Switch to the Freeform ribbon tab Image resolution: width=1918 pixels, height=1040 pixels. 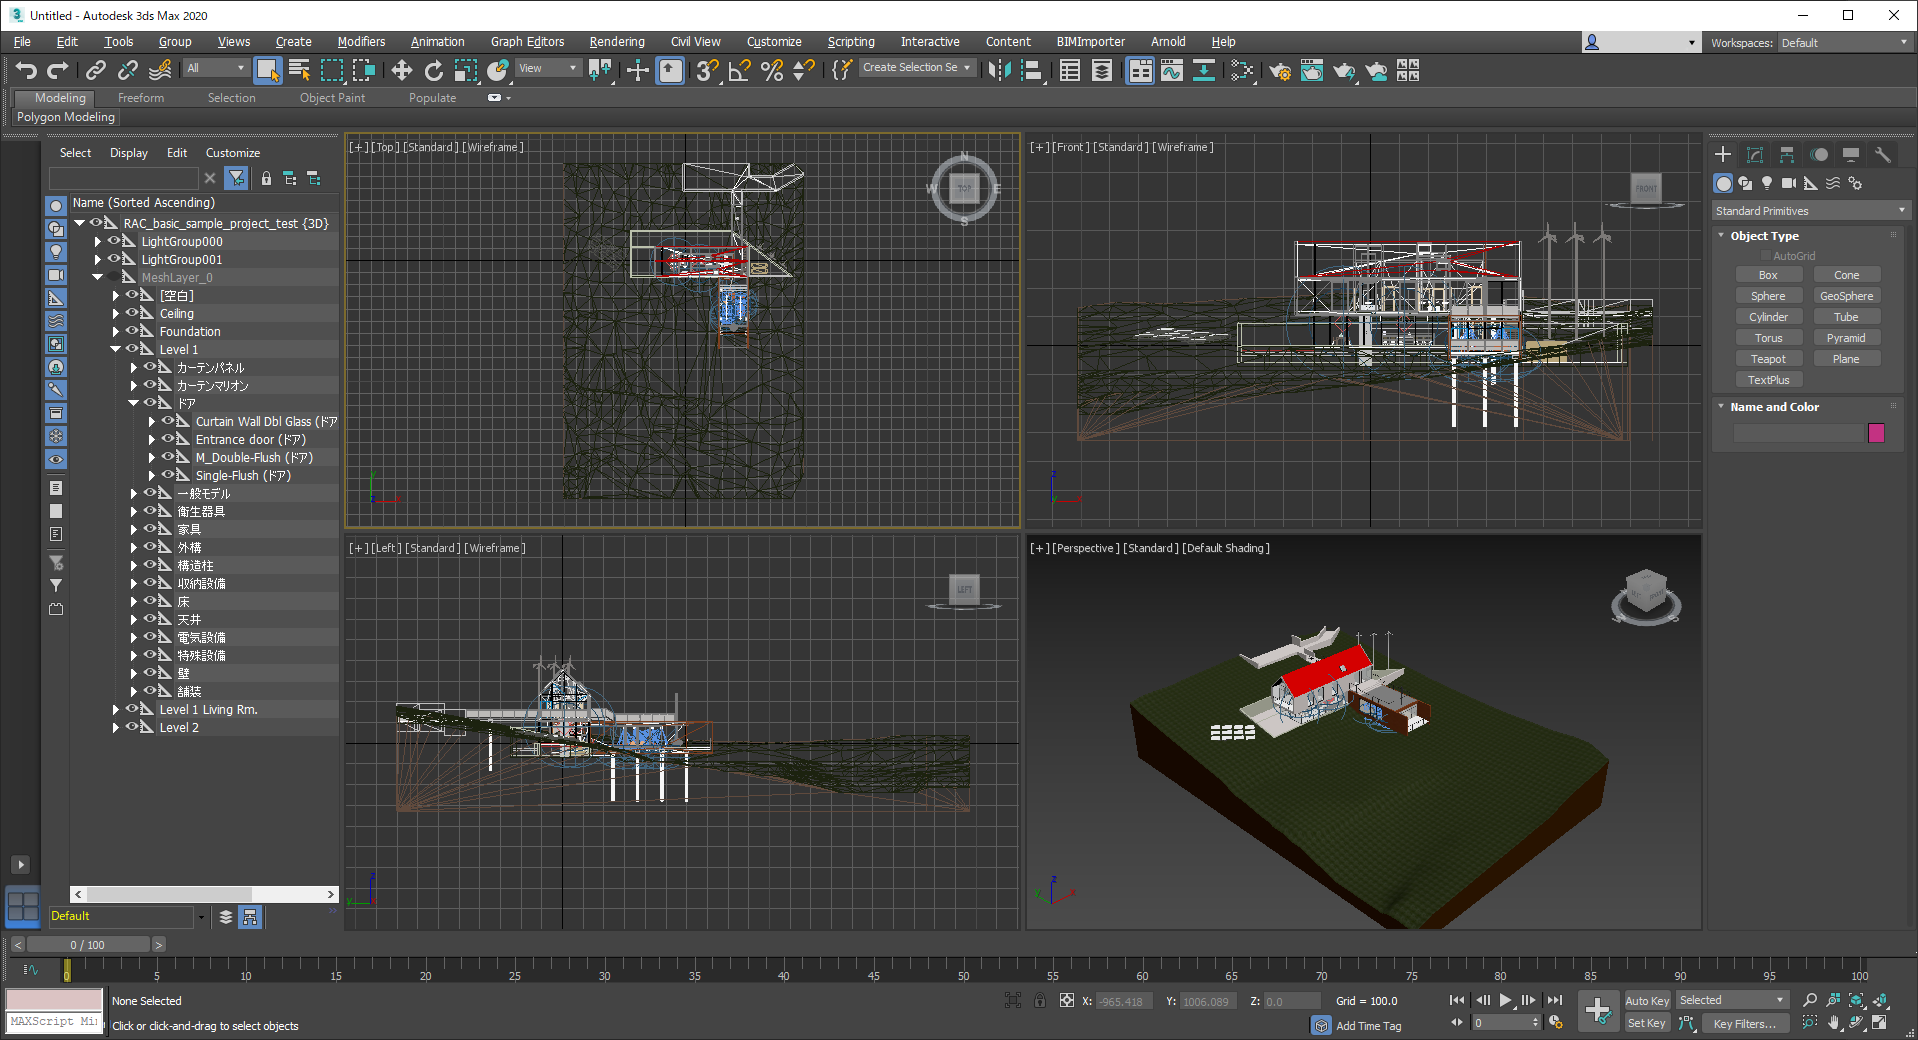pyautogui.click(x=140, y=98)
